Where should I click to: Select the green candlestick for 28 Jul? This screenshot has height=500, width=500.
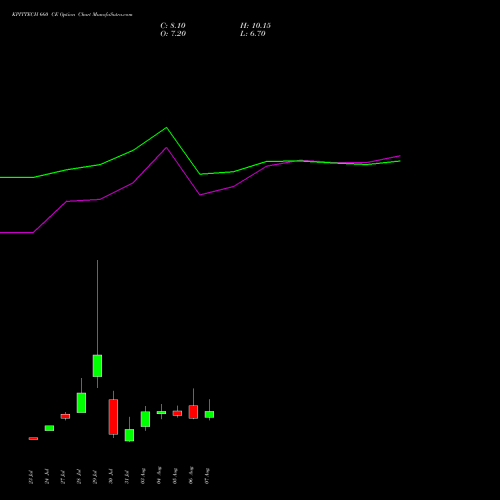coord(81,403)
